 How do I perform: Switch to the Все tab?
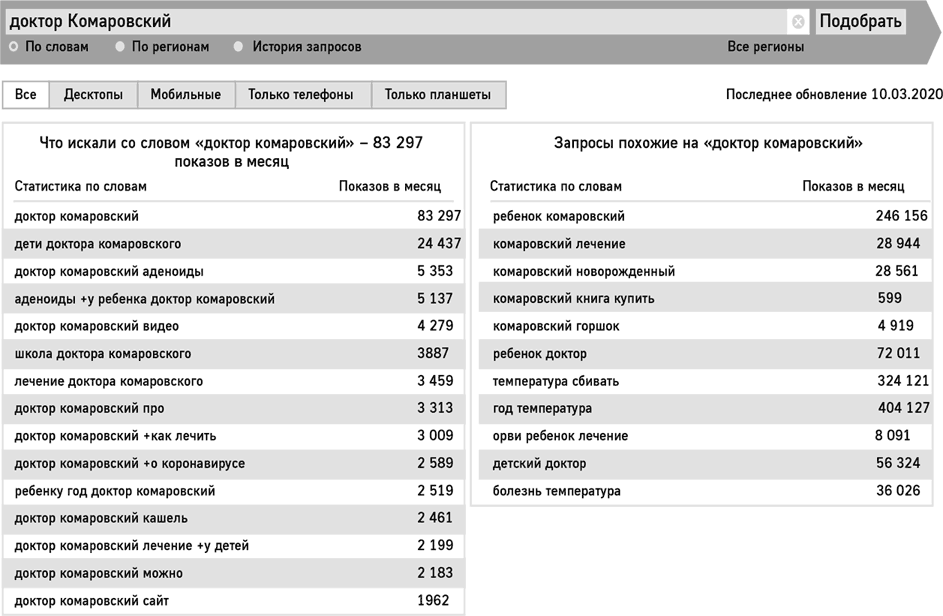click(26, 95)
